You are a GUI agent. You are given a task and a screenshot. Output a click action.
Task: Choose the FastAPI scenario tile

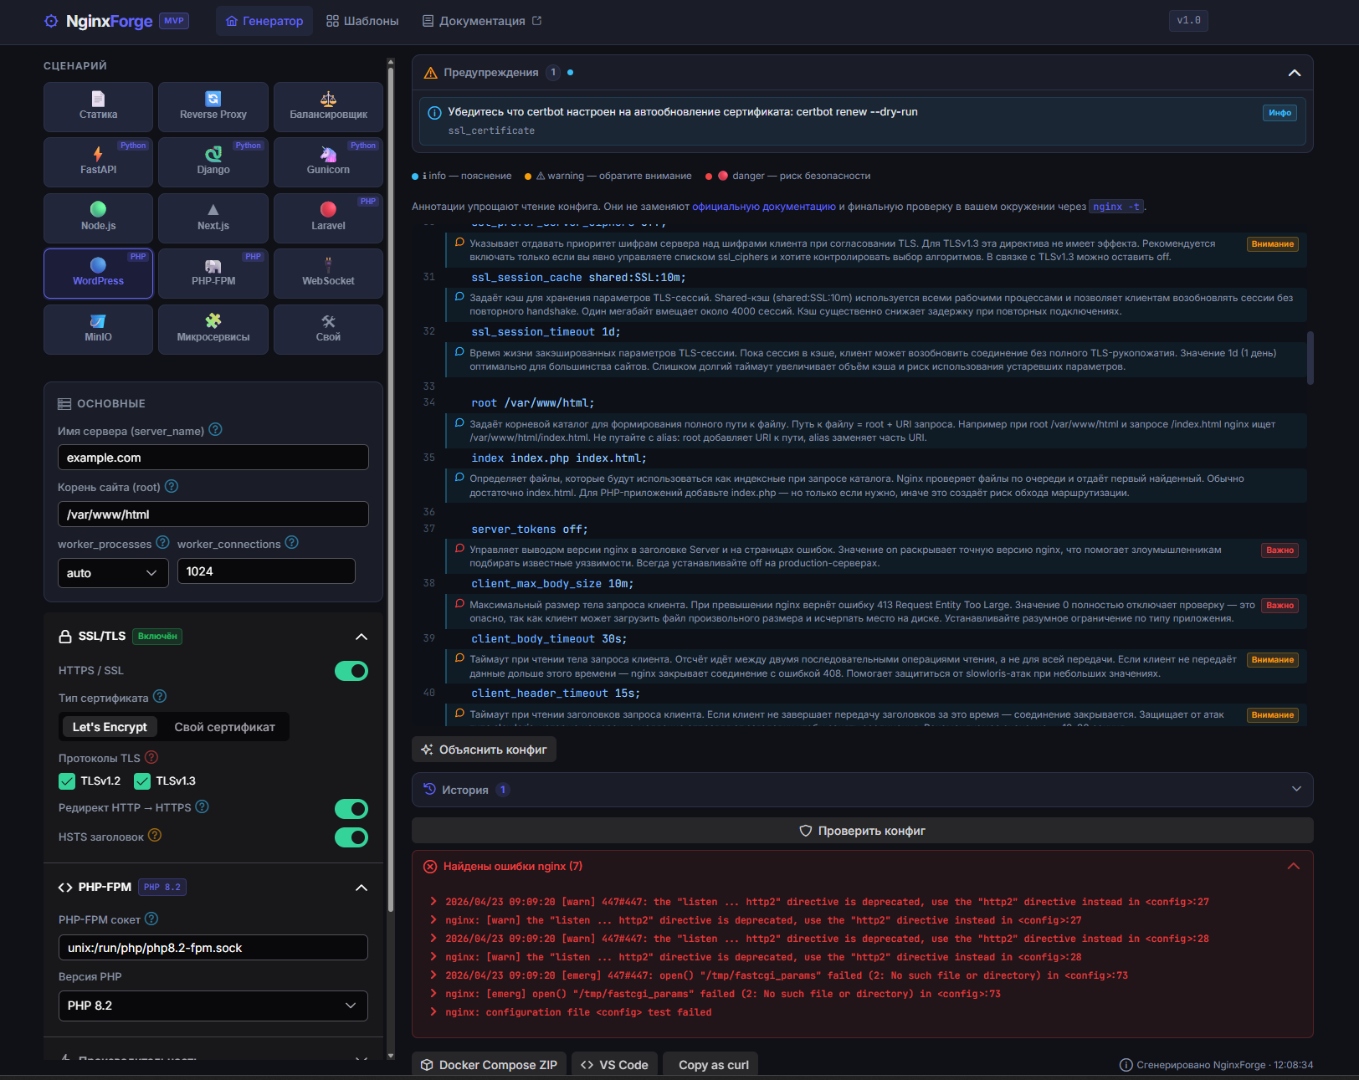click(x=98, y=161)
